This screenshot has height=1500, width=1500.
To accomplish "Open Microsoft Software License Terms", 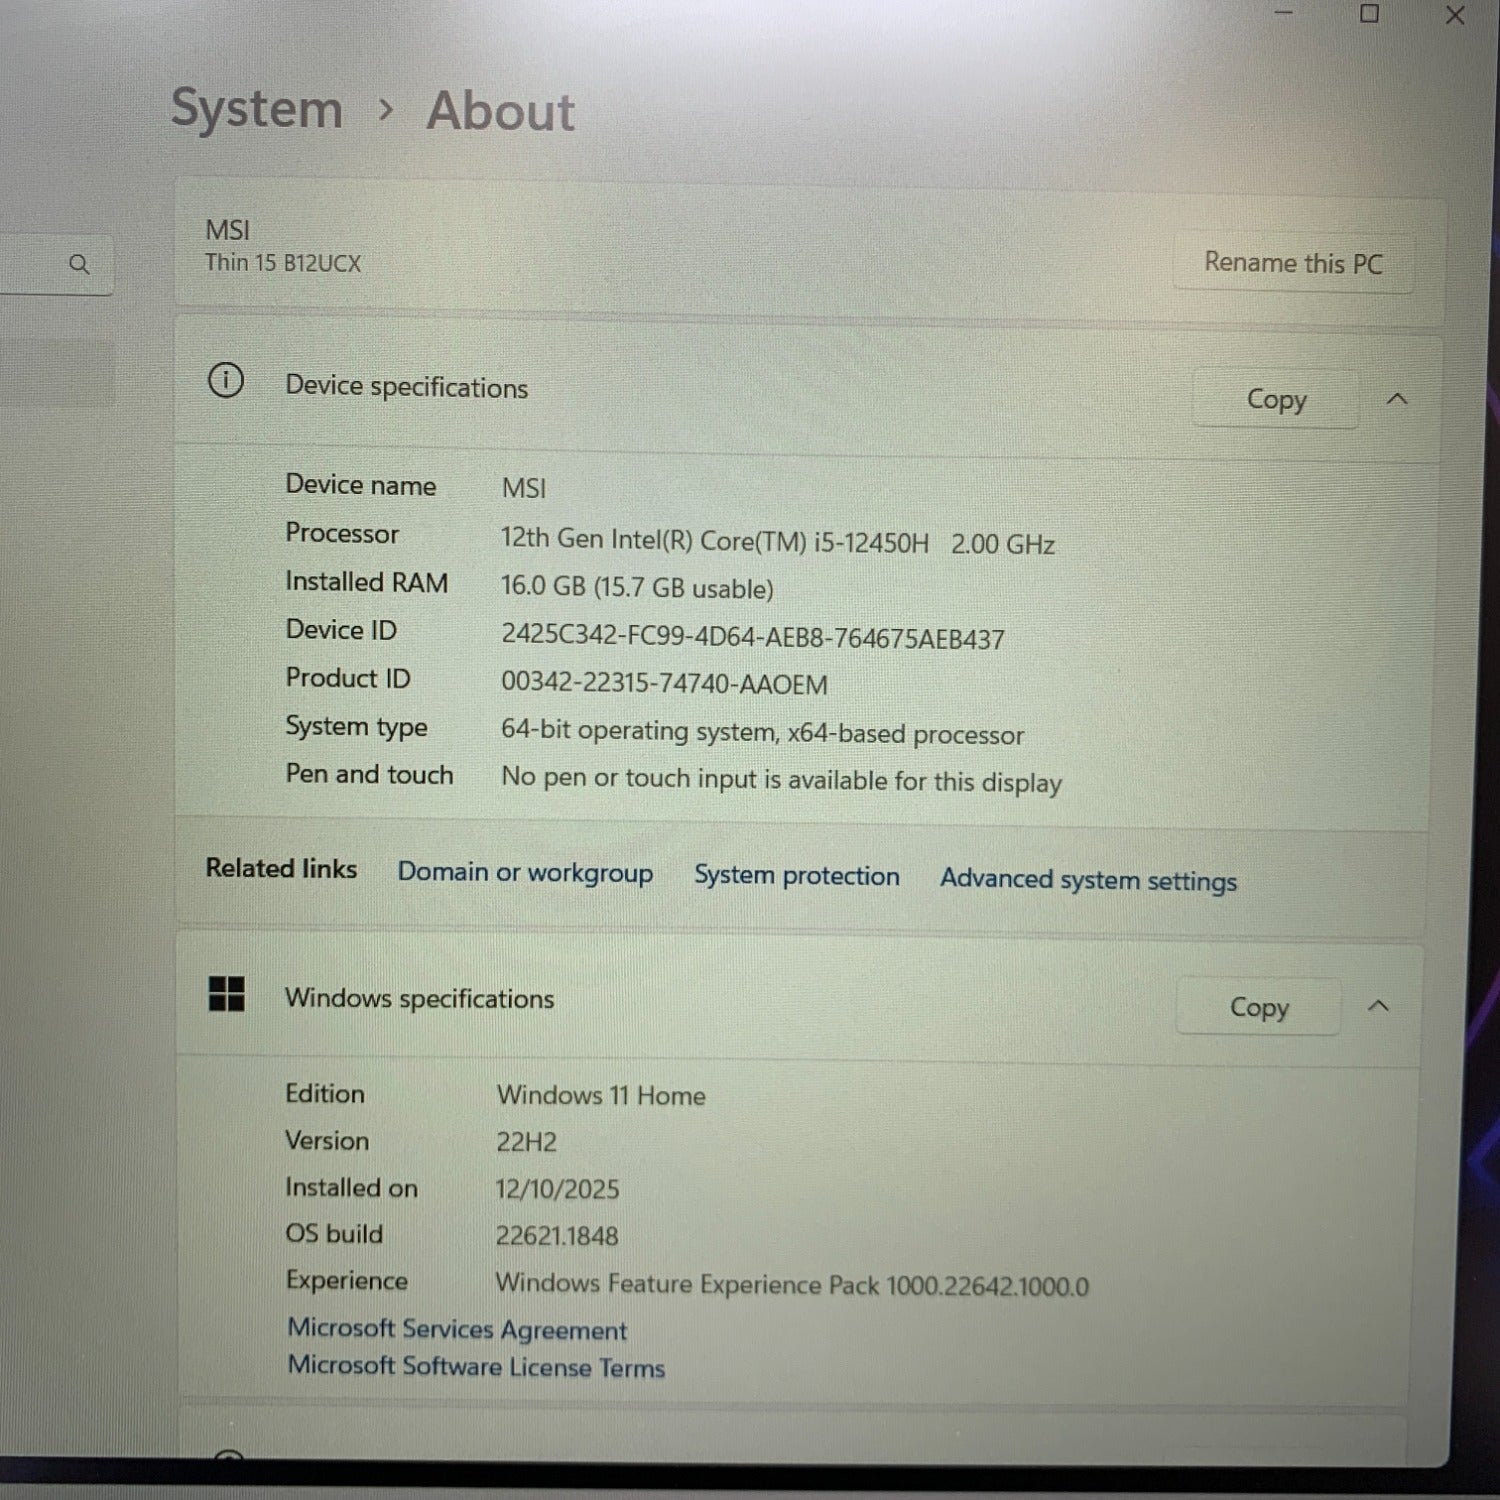I will tap(476, 1367).
